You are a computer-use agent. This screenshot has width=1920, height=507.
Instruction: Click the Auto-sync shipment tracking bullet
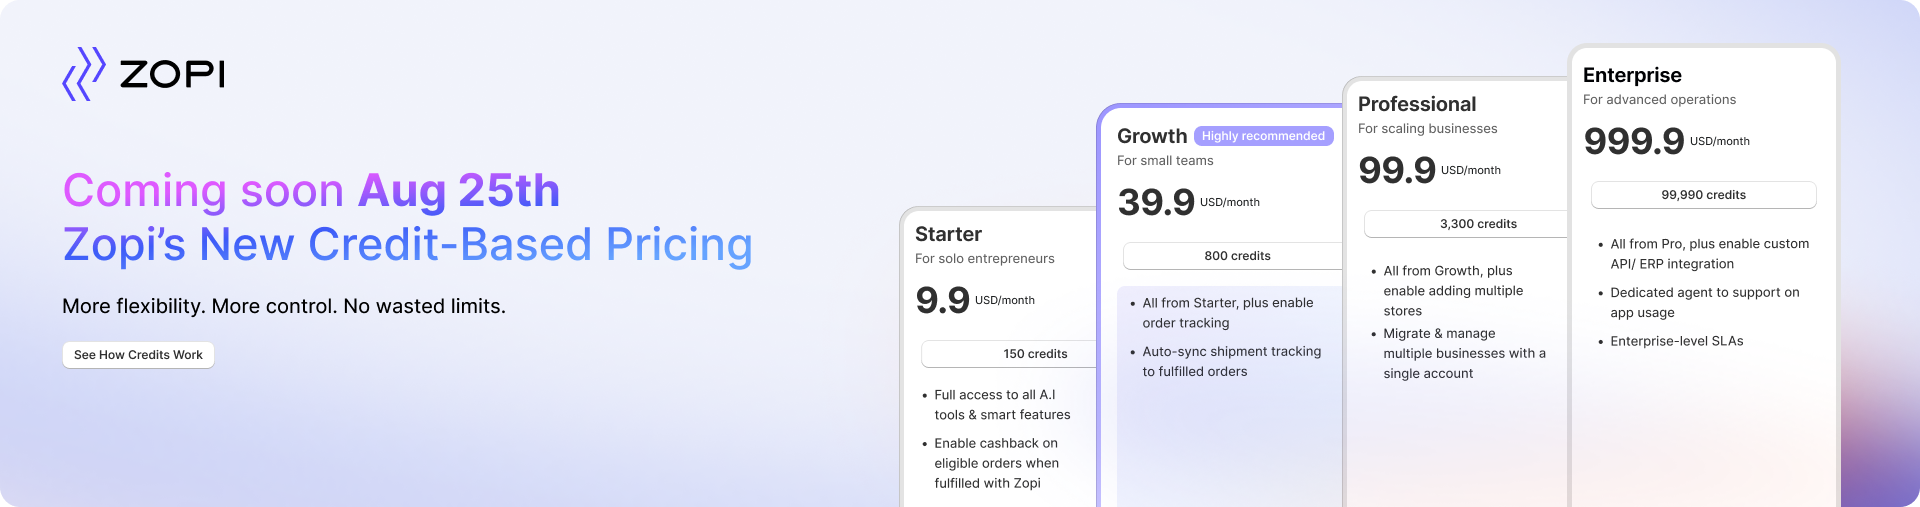pyautogui.click(x=1231, y=361)
